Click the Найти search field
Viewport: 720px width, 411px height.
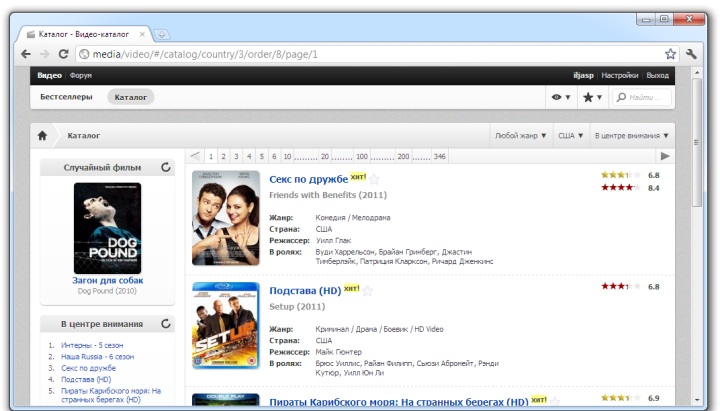pyautogui.click(x=642, y=97)
